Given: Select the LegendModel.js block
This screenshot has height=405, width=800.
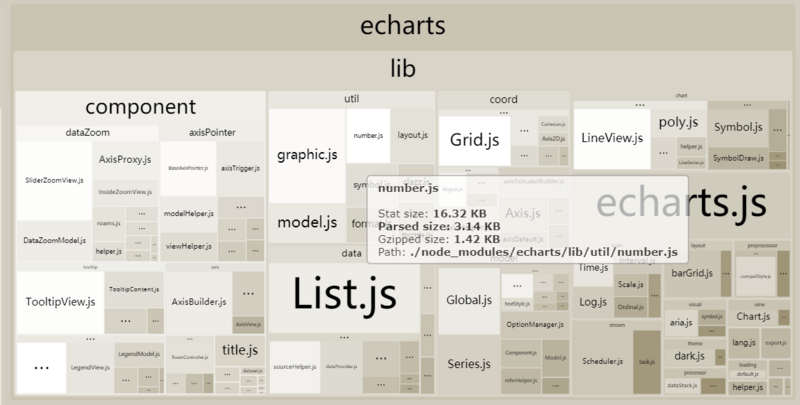Looking at the screenshot, I should click(139, 354).
